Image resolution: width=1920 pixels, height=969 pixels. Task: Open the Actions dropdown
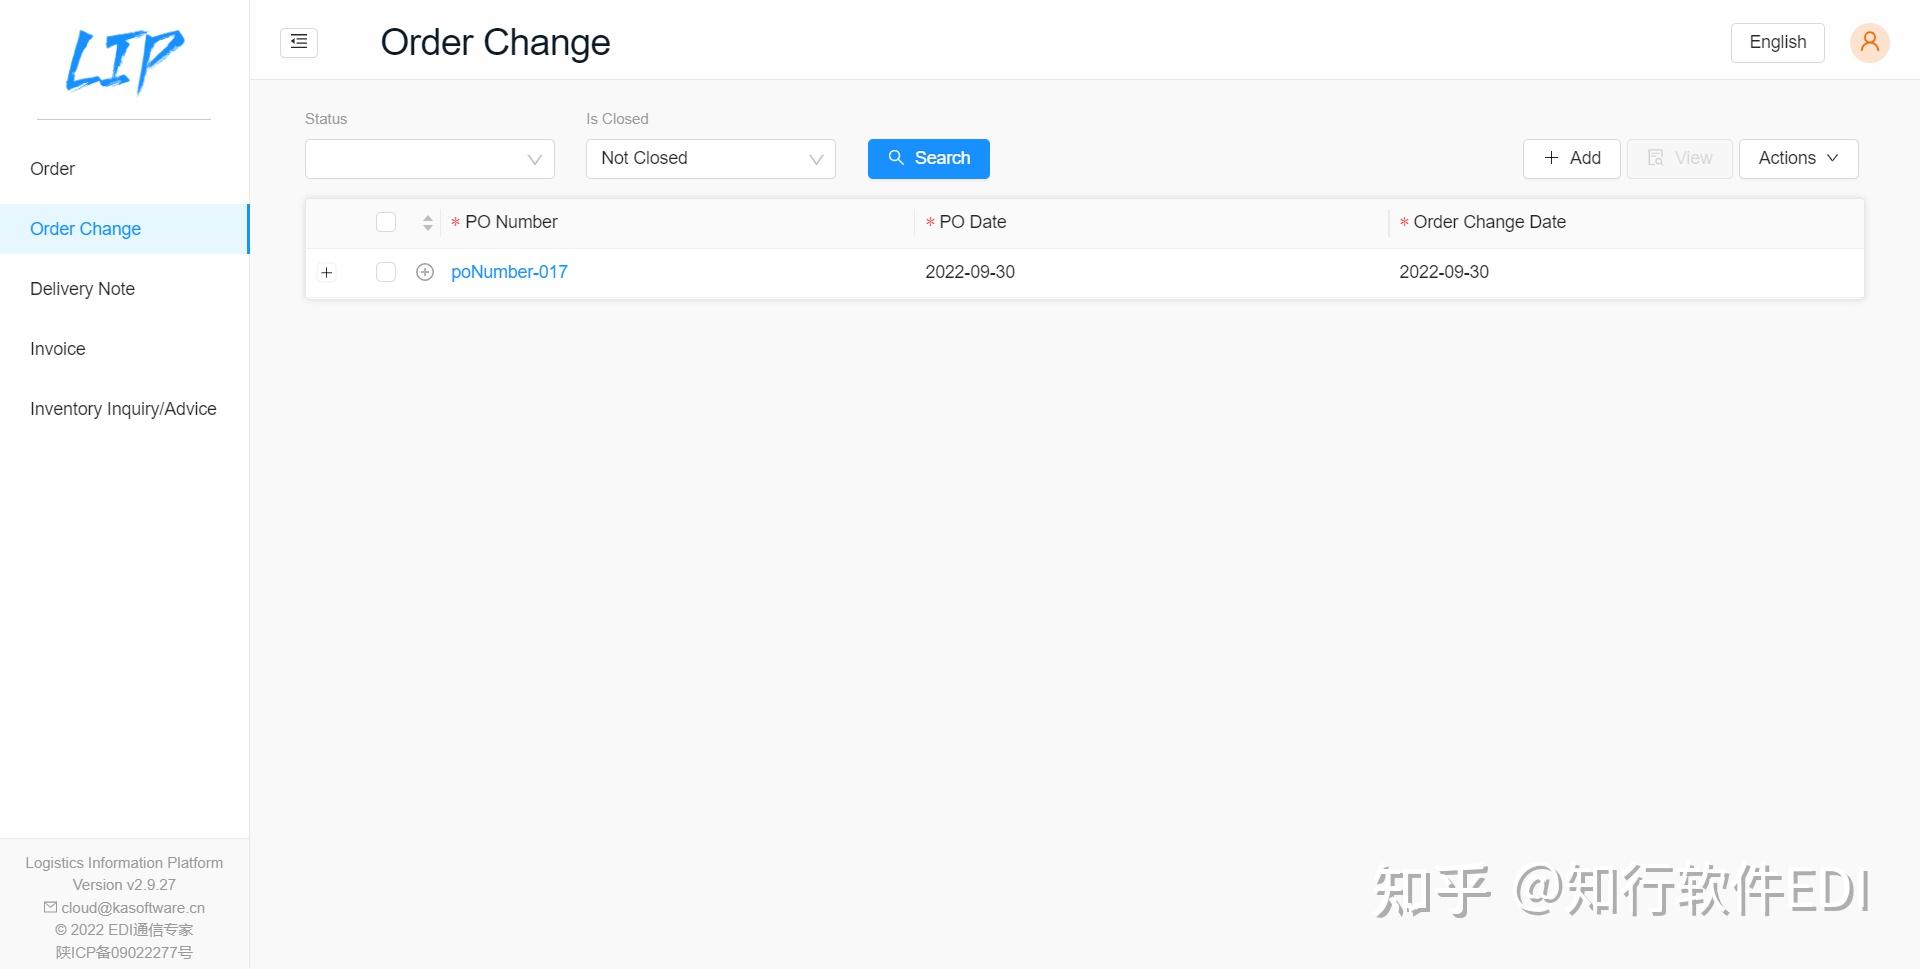coord(1797,158)
